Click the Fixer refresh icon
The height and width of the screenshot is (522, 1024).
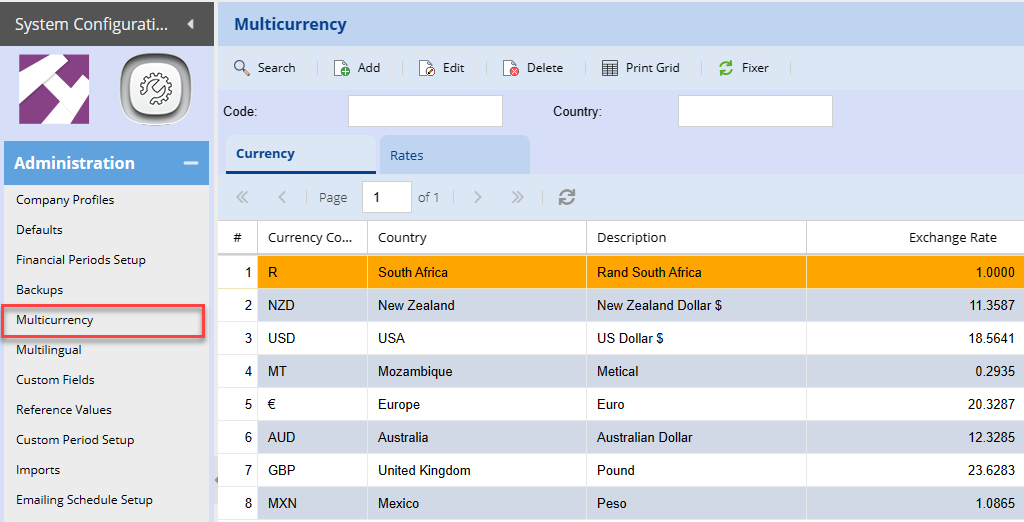click(726, 68)
